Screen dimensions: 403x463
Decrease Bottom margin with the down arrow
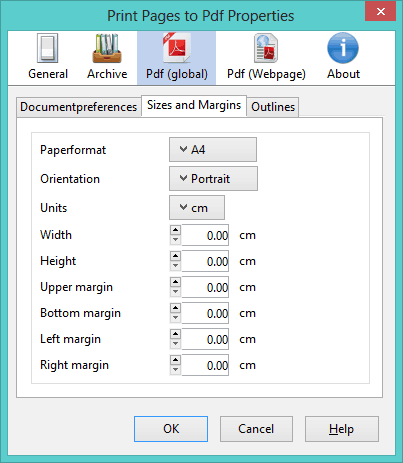coord(175,318)
